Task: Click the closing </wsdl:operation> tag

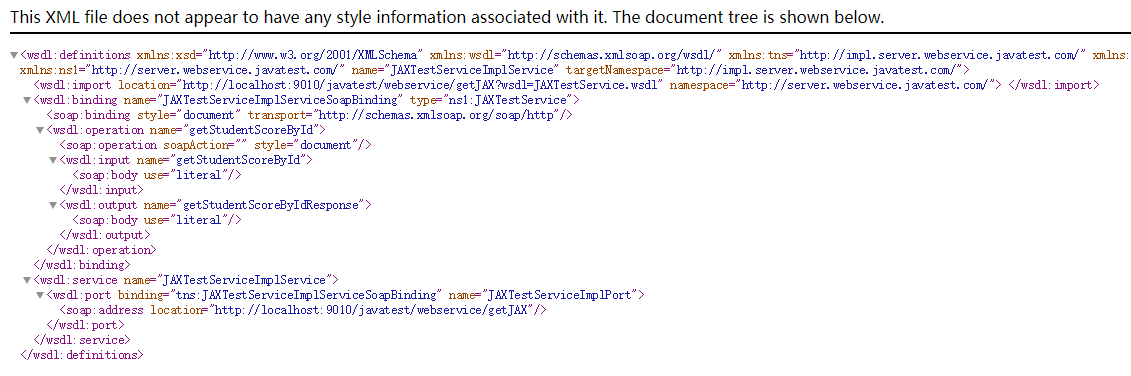Action: tap(101, 250)
